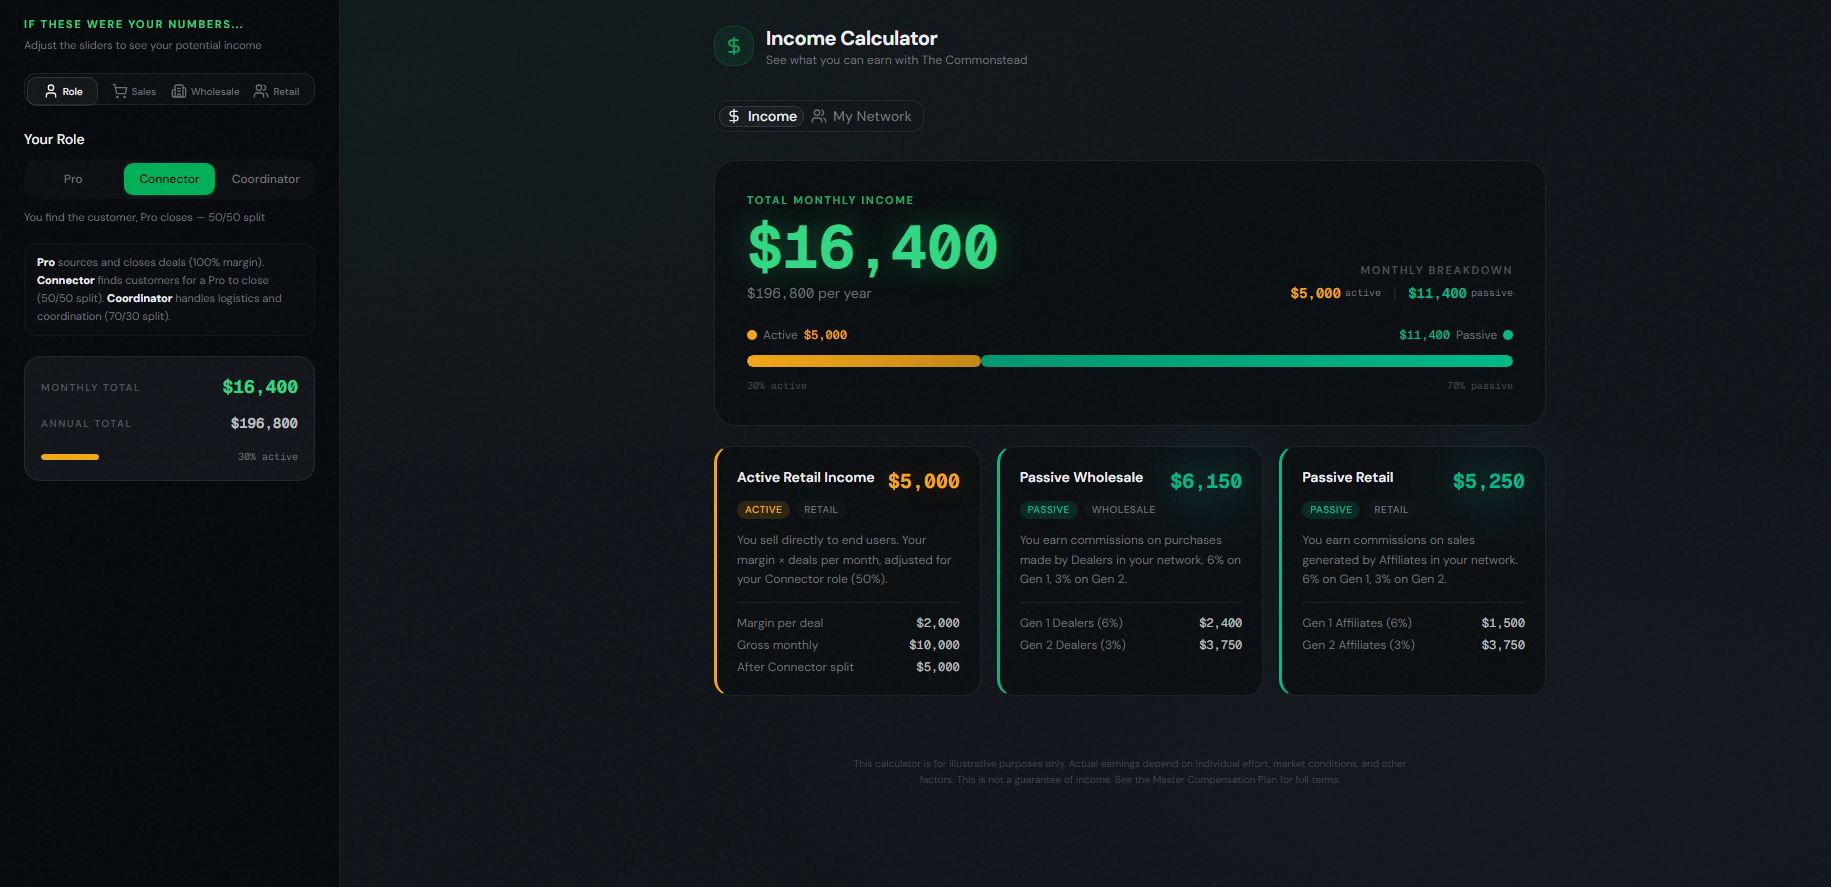Click the $16,400 total monthly income figure
Image resolution: width=1831 pixels, height=887 pixels.
pos(873,247)
